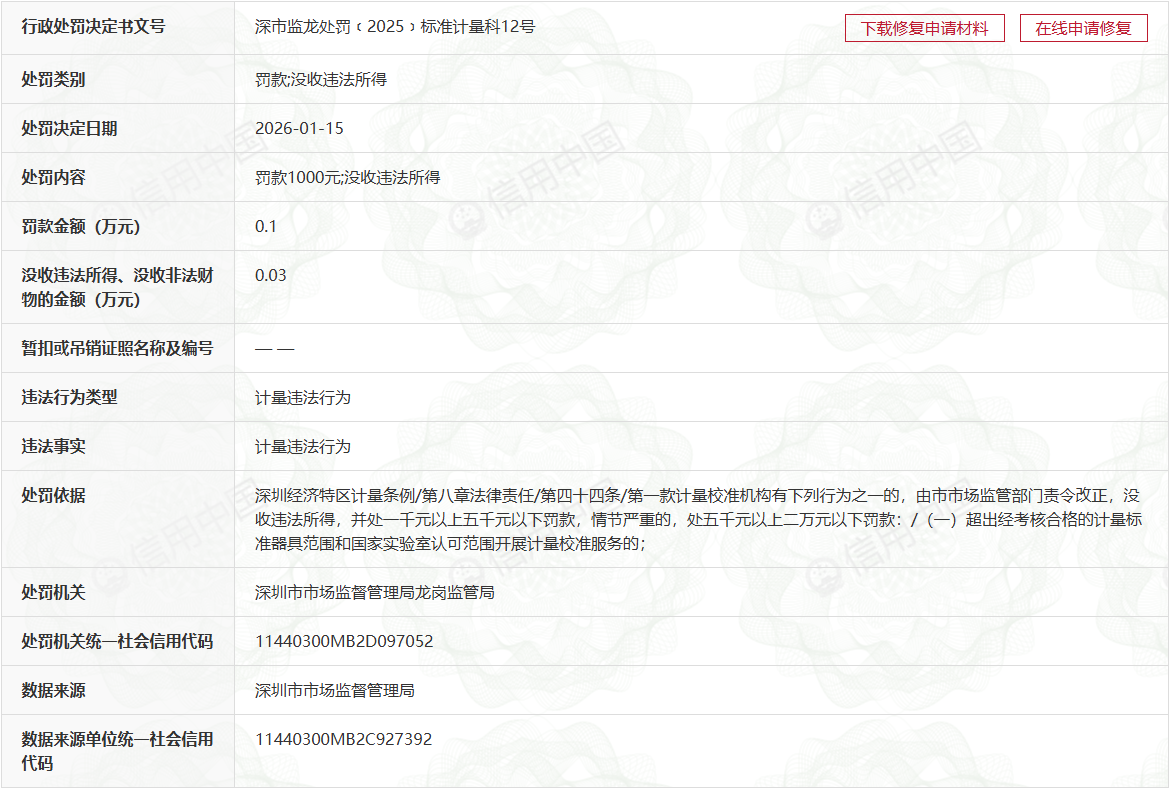
Task: Click the 违法事实 row value 计量违法行为
Action: [x=303, y=446]
